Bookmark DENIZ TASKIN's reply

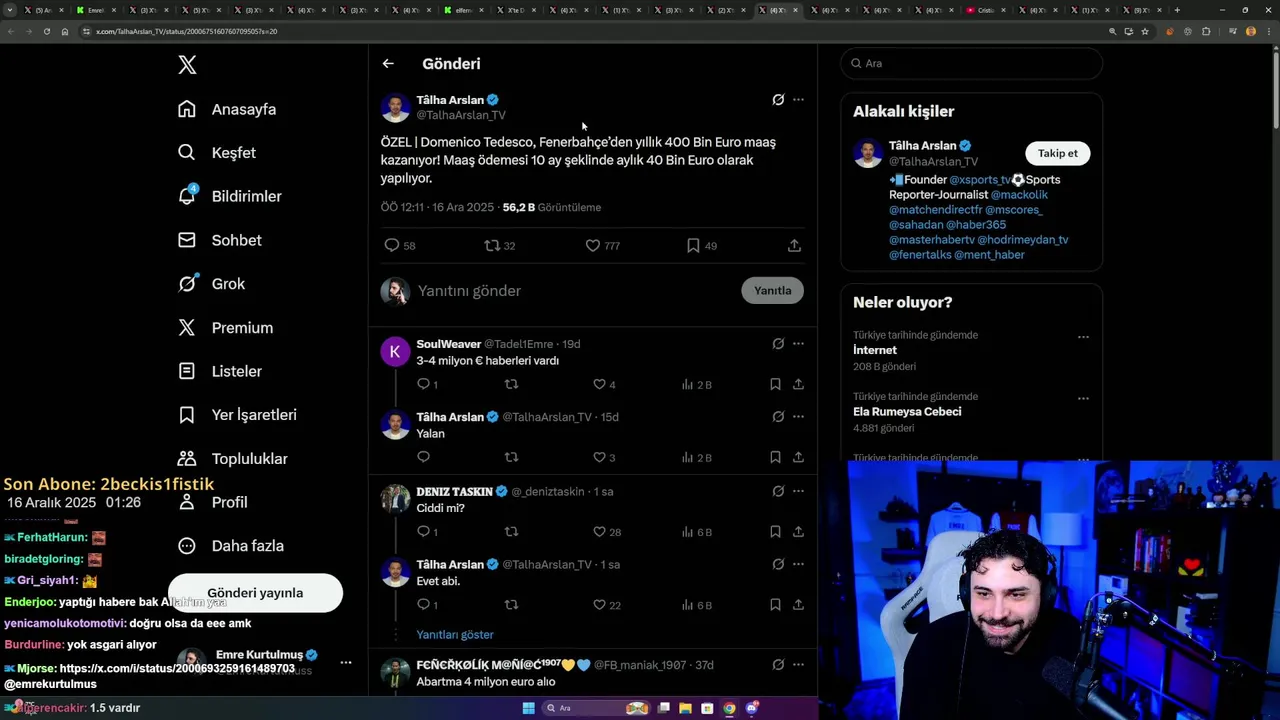775,532
